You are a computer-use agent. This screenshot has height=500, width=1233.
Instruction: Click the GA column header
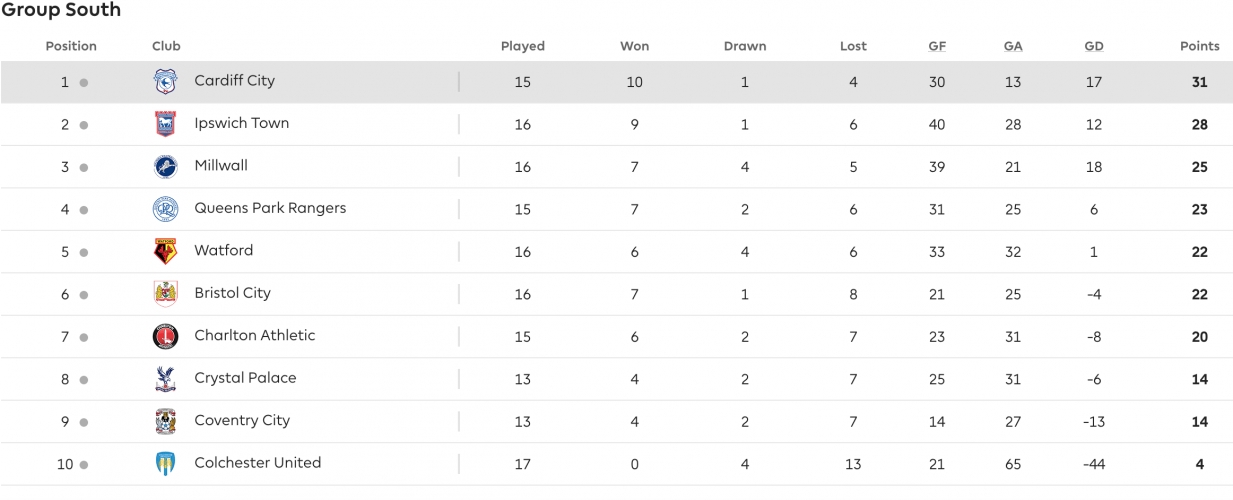1013,46
